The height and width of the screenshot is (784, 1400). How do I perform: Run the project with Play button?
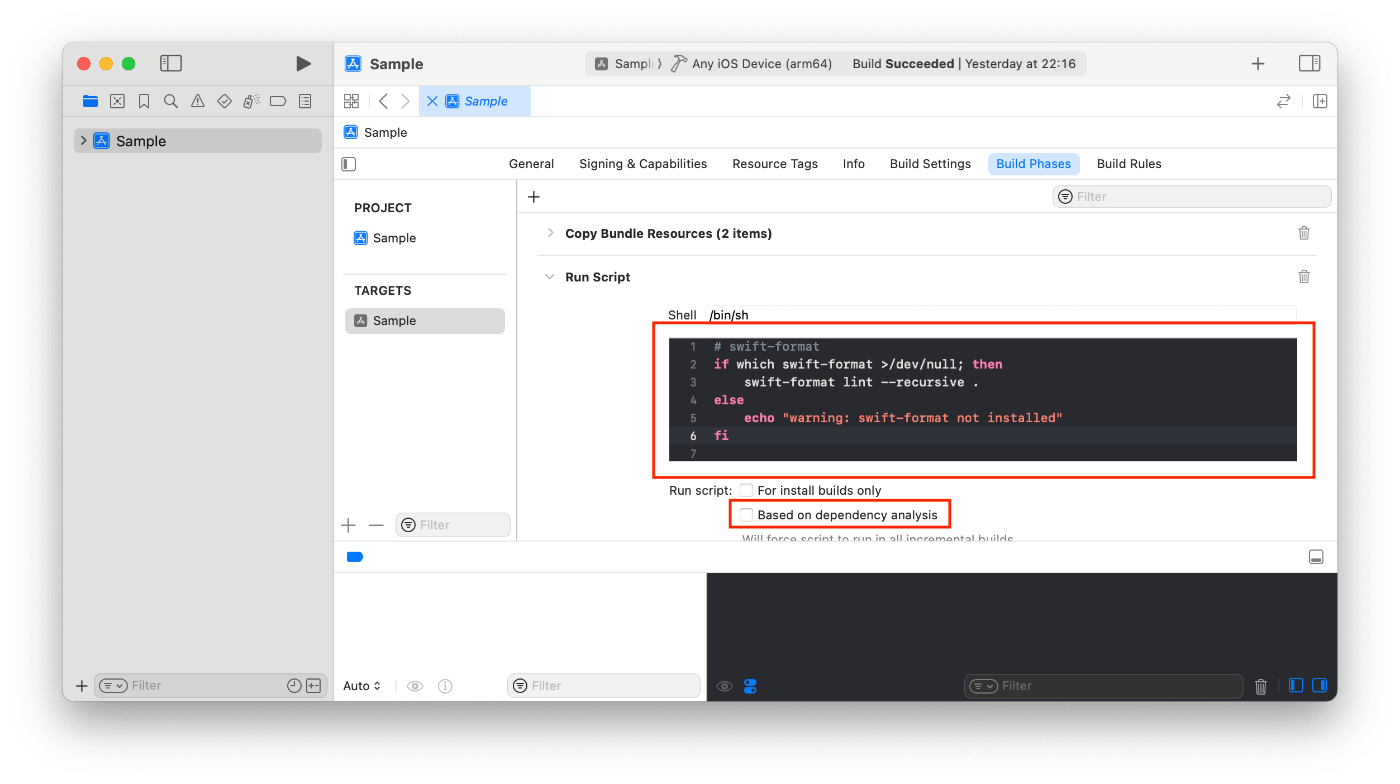[303, 63]
